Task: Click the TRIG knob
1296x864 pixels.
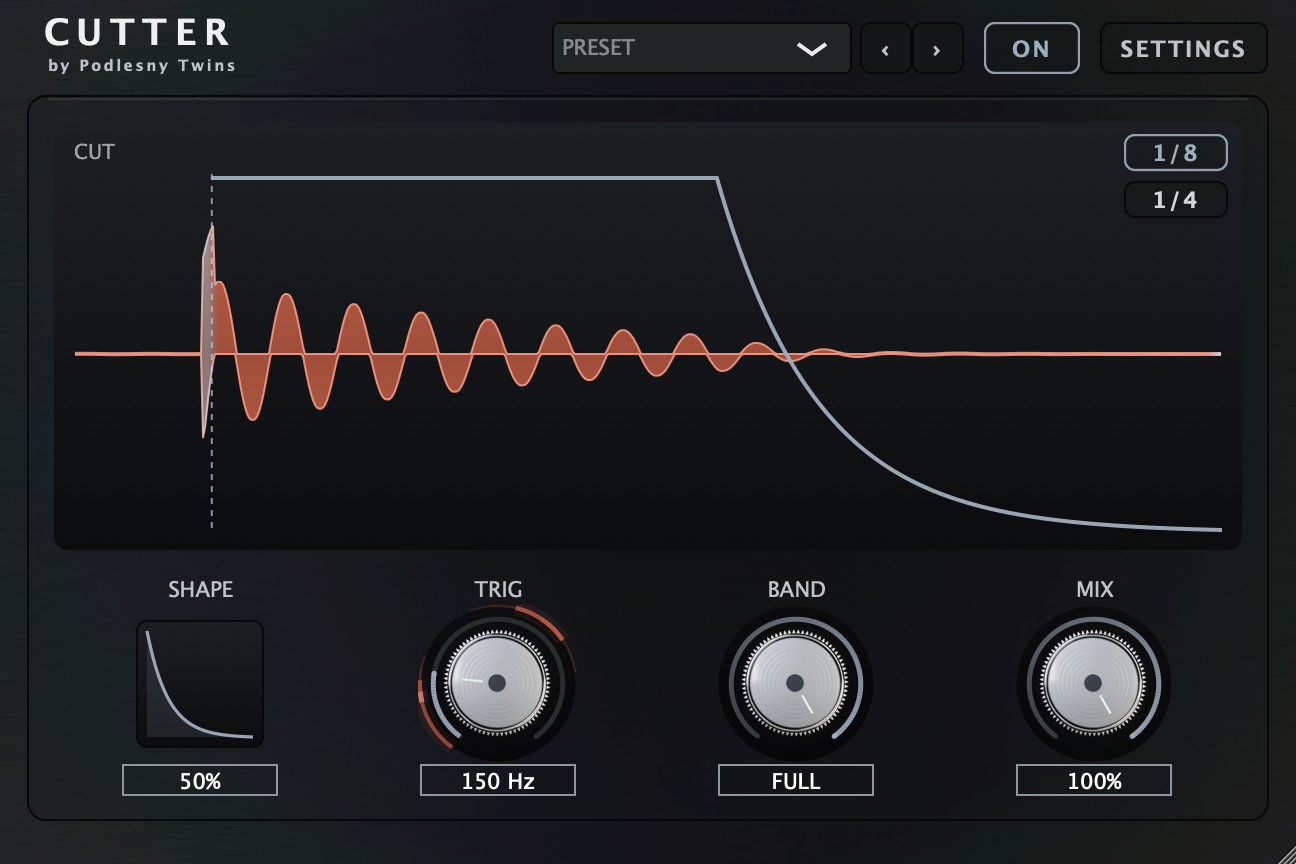Action: click(497, 683)
